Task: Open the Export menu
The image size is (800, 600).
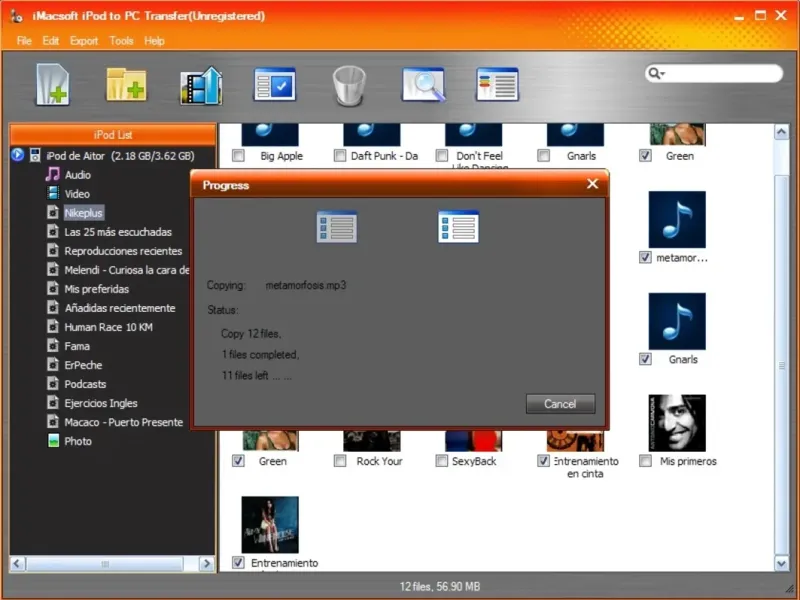Action: (84, 41)
